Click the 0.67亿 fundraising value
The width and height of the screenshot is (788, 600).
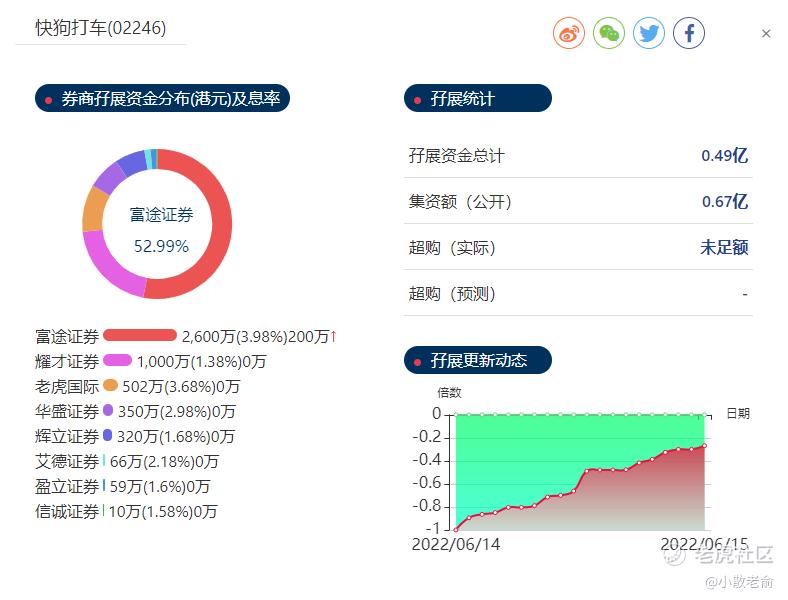(725, 202)
